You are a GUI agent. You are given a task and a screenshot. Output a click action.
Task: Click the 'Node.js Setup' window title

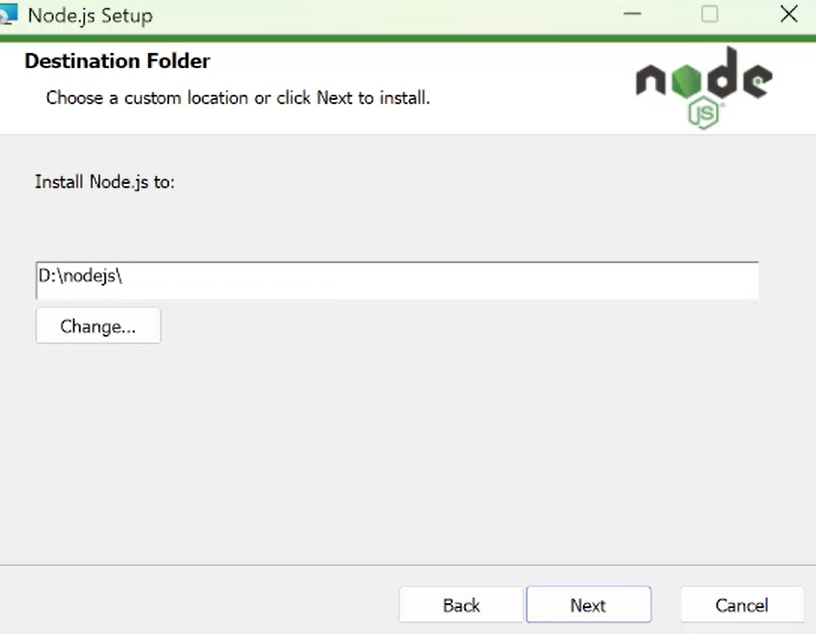90,16
